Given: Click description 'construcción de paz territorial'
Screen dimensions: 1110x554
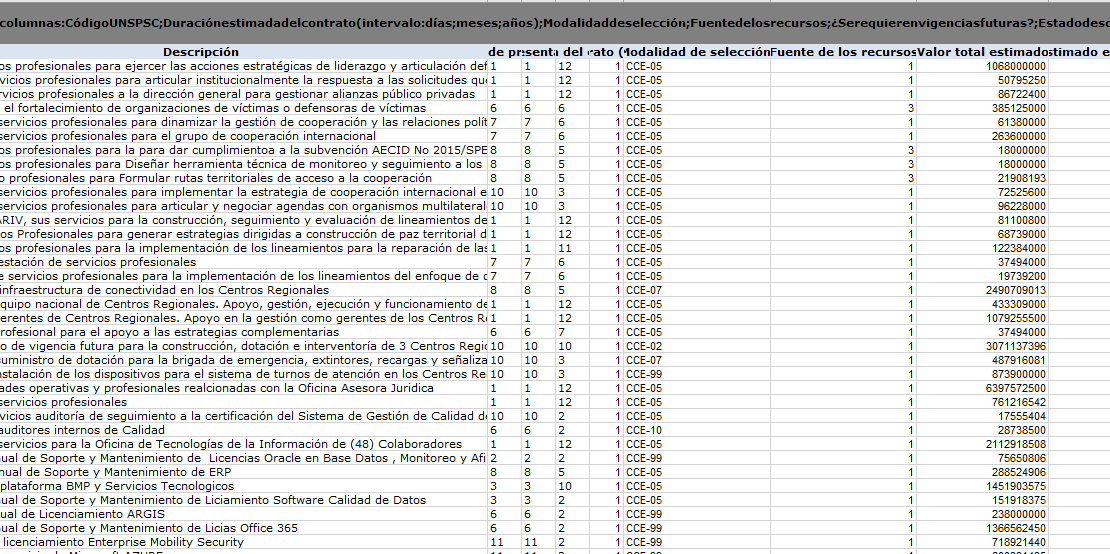Looking at the screenshot, I should [244, 234].
